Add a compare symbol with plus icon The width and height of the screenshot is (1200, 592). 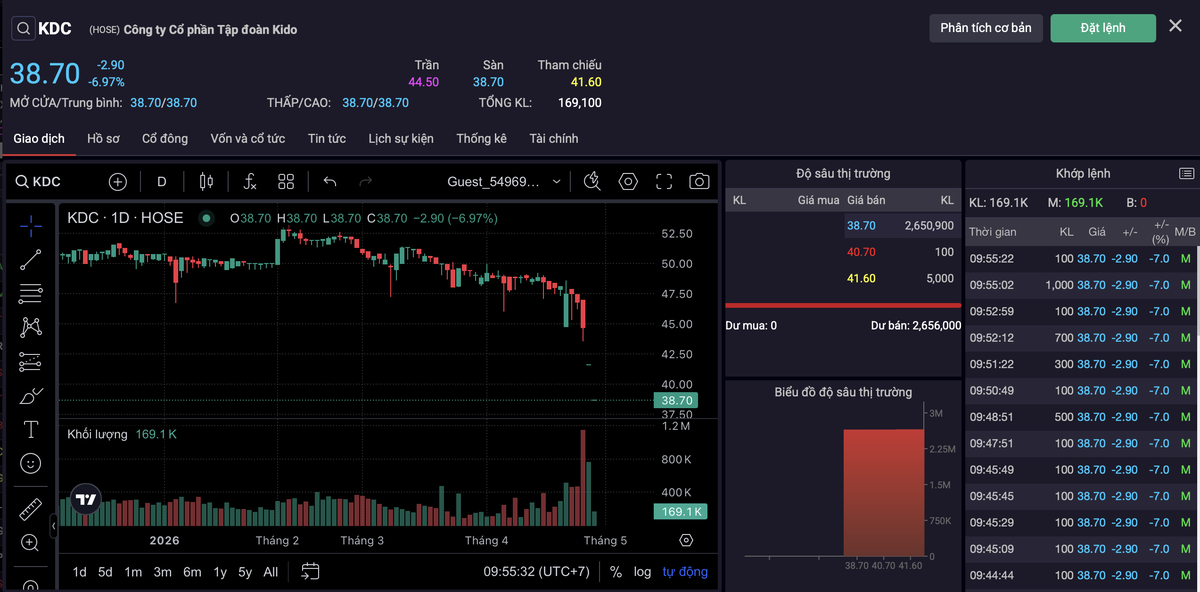118,181
